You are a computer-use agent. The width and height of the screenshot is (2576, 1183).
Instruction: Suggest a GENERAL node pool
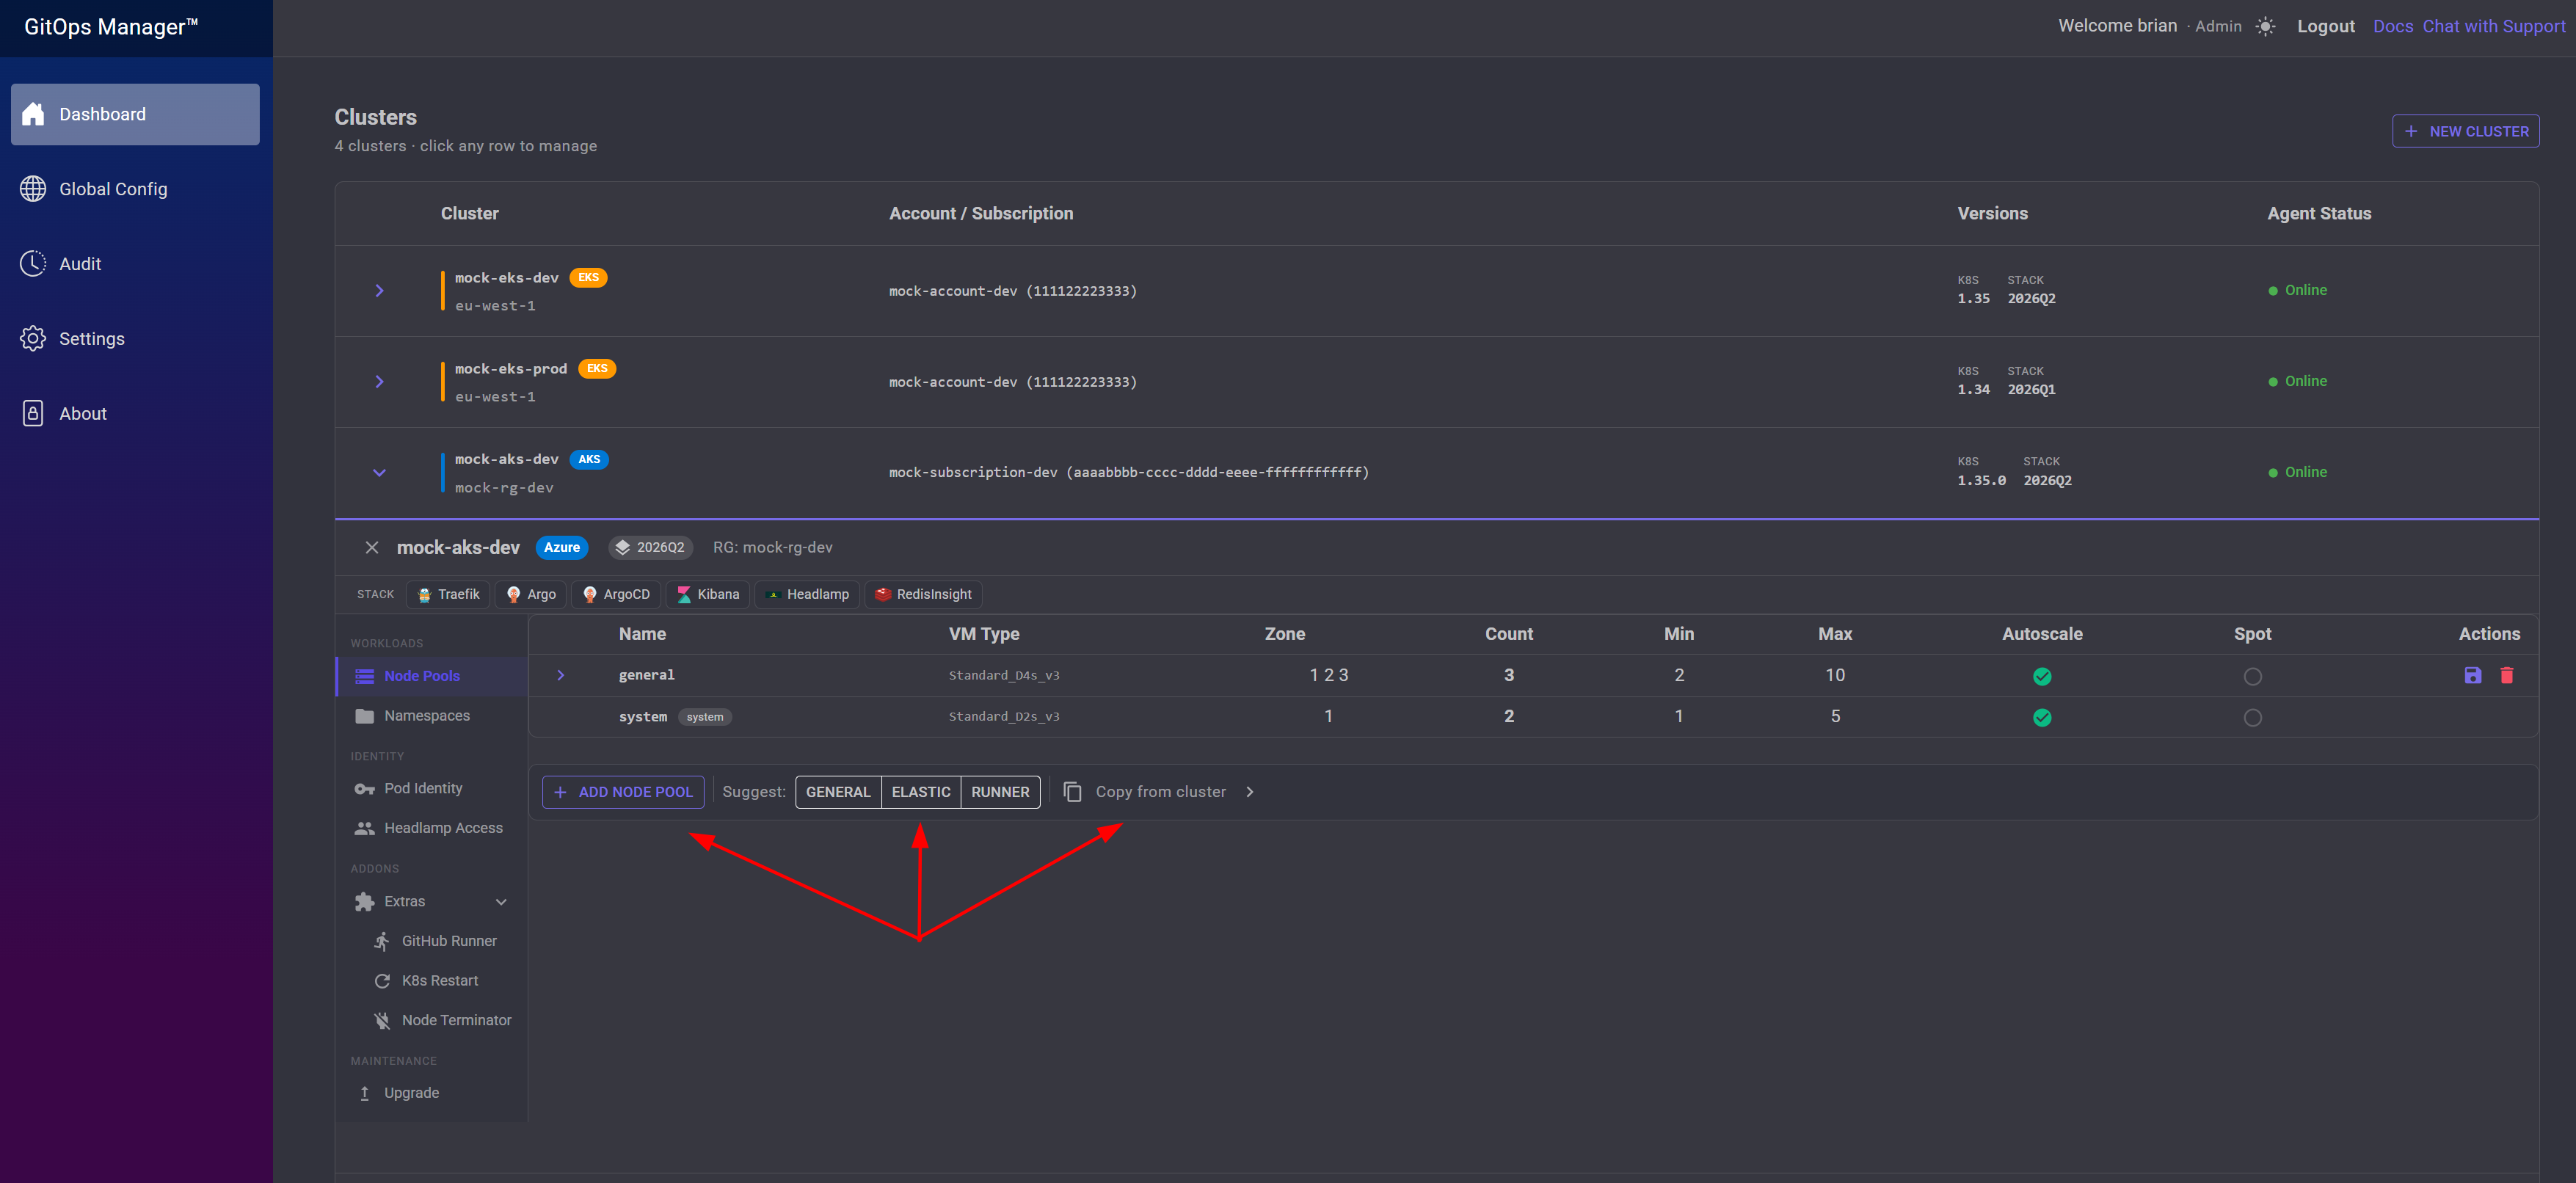(838, 792)
